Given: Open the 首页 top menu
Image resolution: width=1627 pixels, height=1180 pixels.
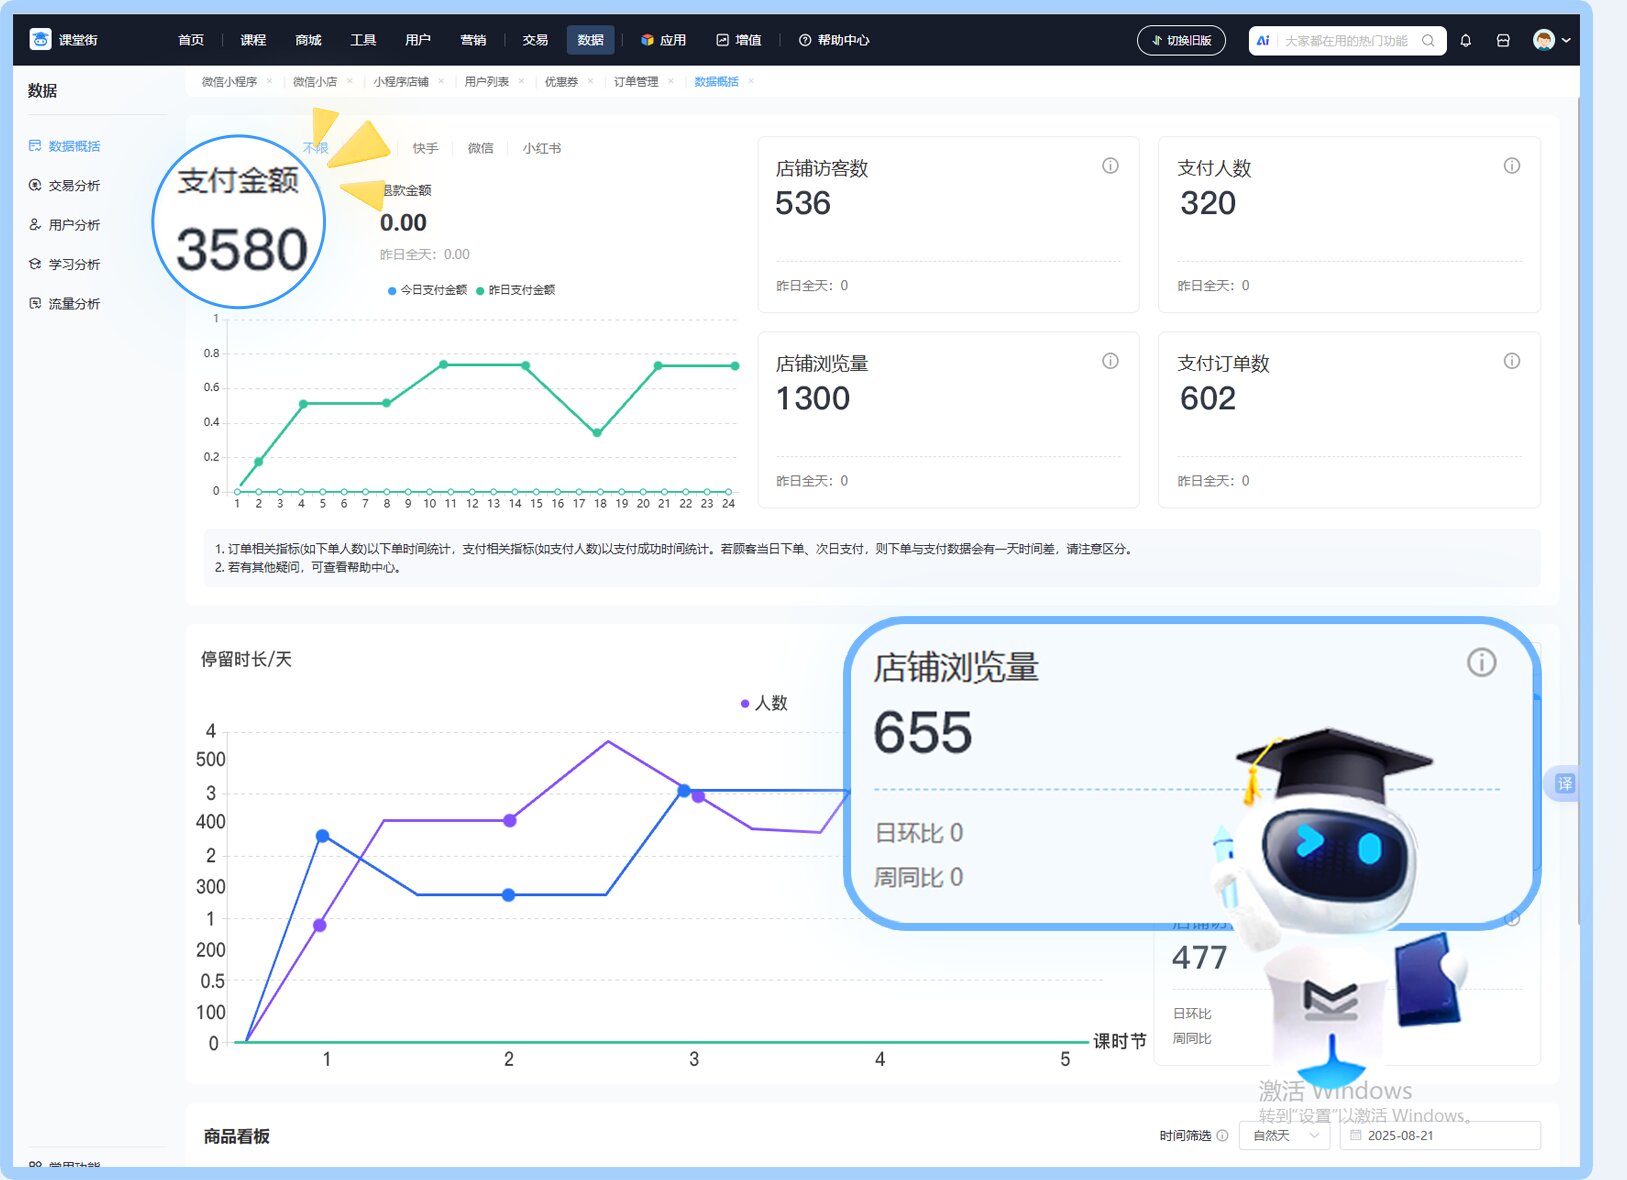Looking at the screenshot, I should pos(191,40).
